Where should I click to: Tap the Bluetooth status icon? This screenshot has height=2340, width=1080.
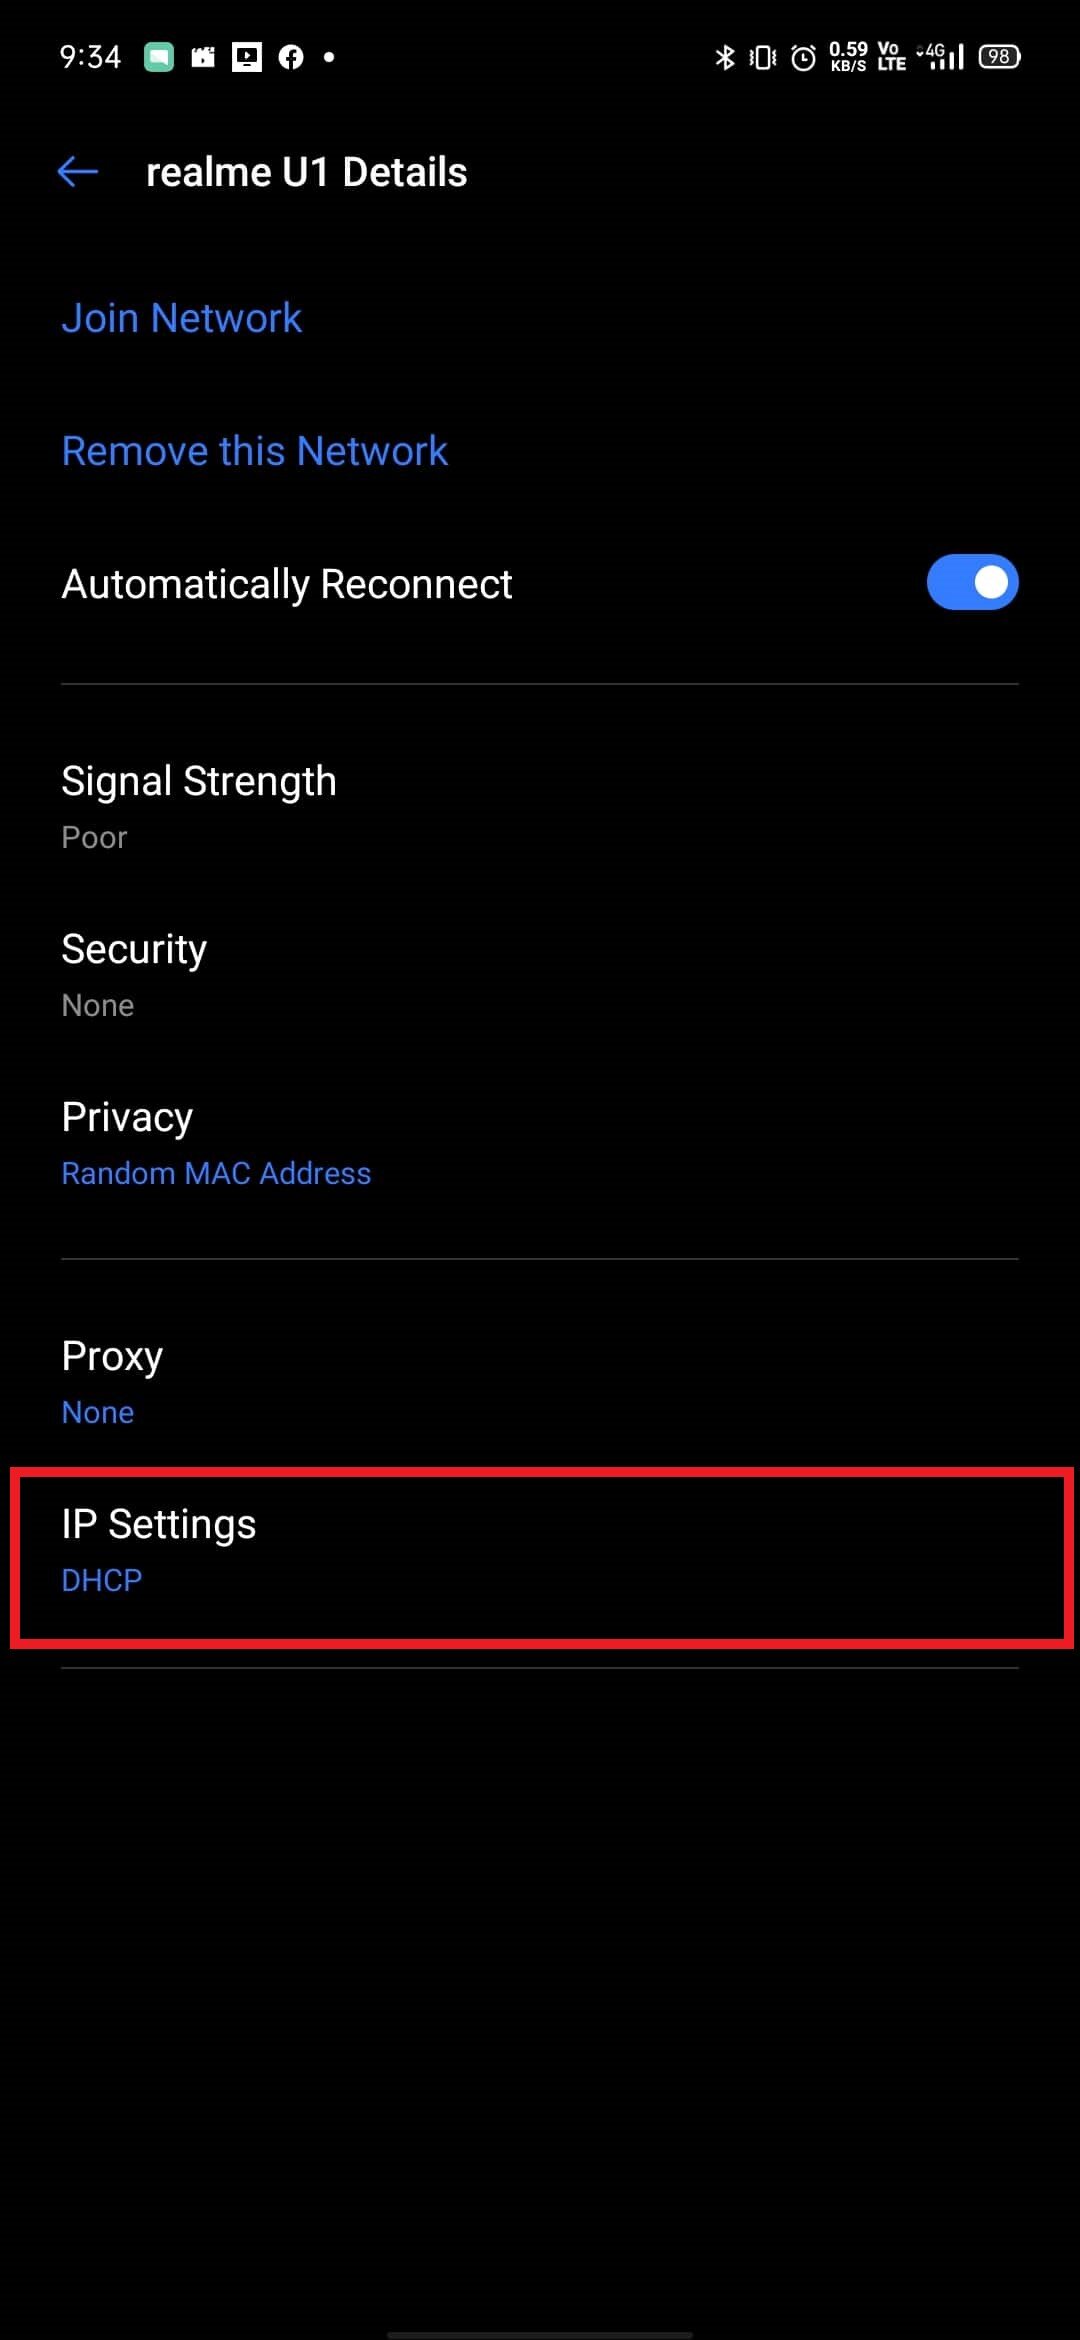[x=723, y=57]
